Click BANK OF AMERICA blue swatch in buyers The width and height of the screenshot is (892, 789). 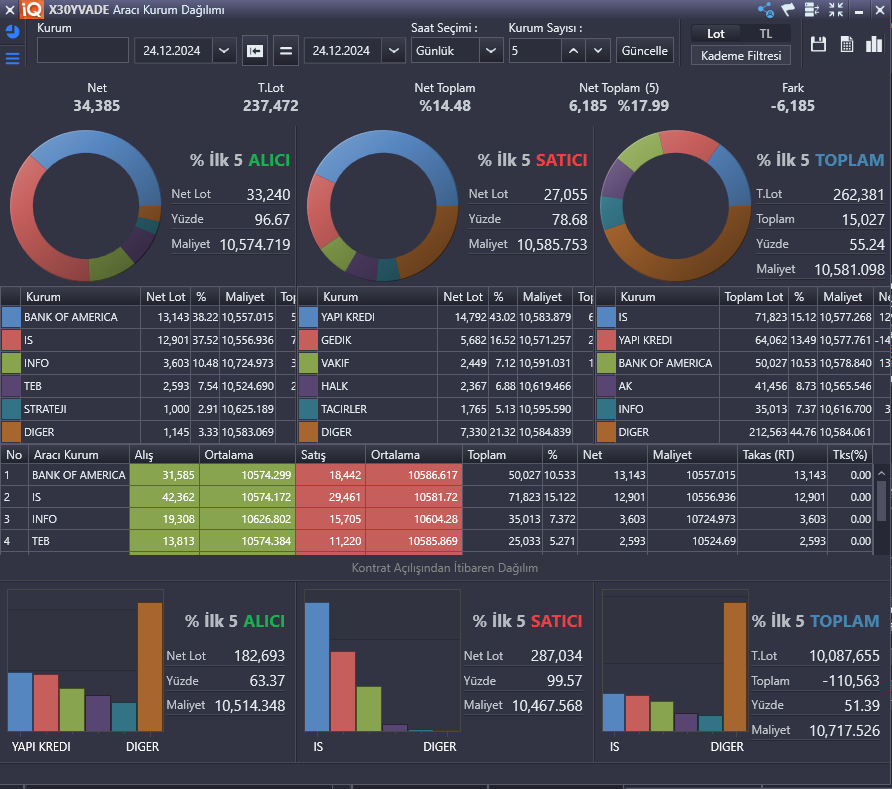click(x=11, y=317)
